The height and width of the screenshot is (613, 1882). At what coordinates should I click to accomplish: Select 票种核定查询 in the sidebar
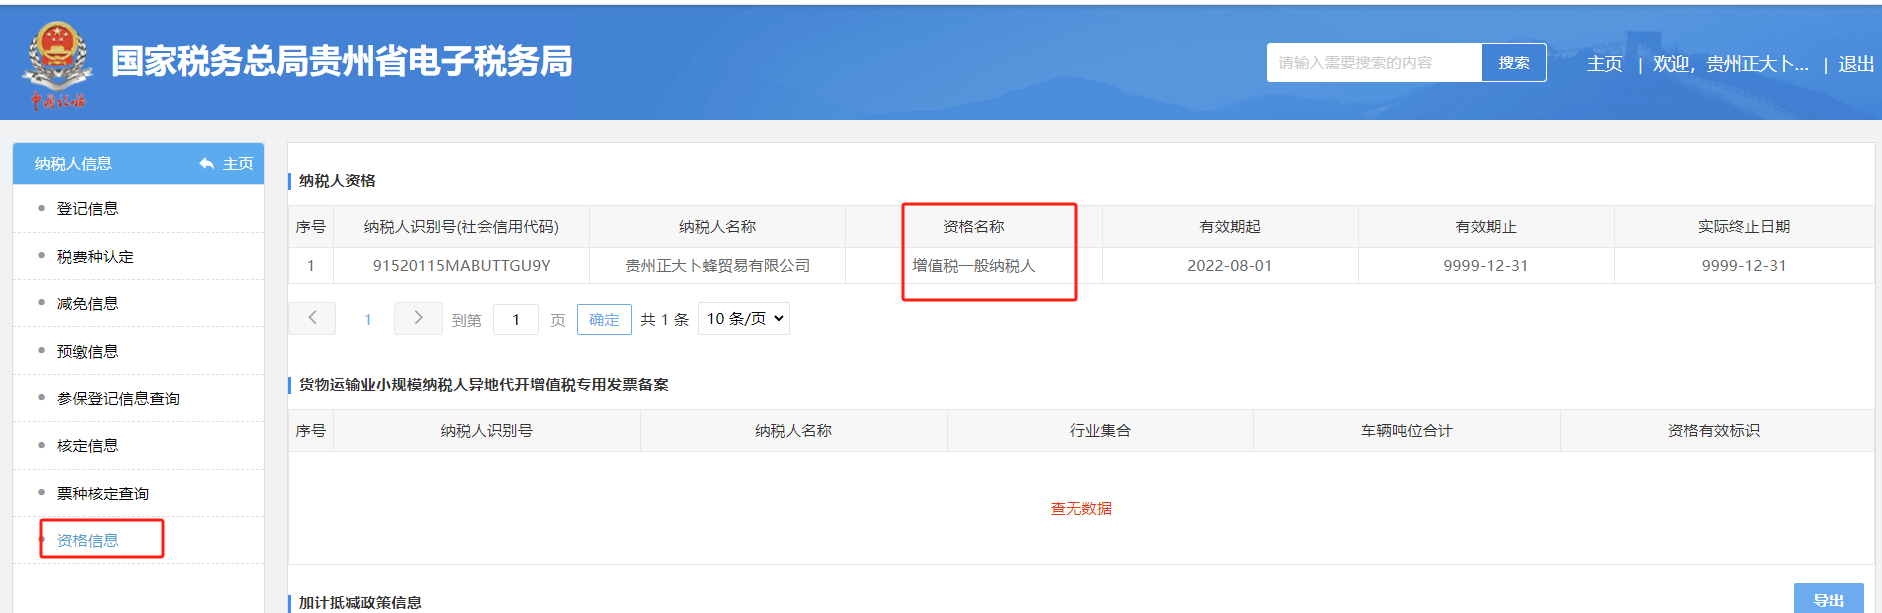103,494
